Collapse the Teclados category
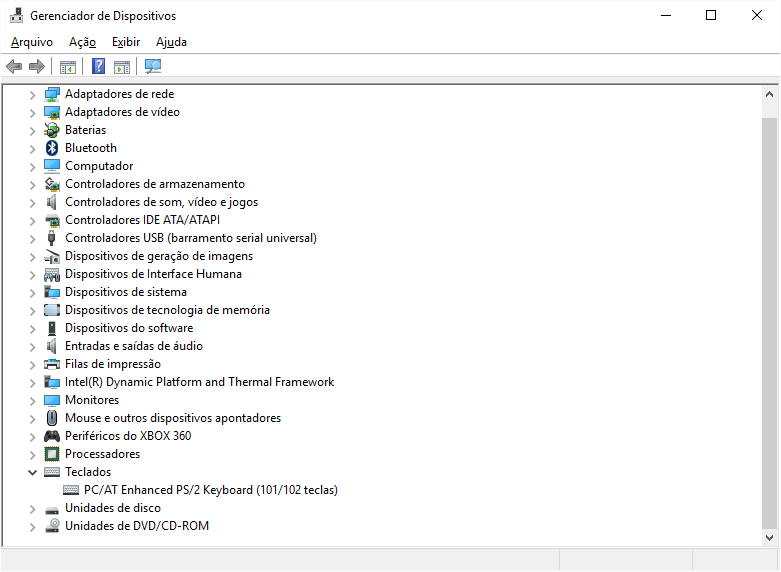The image size is (781, 572). [32, 472]
